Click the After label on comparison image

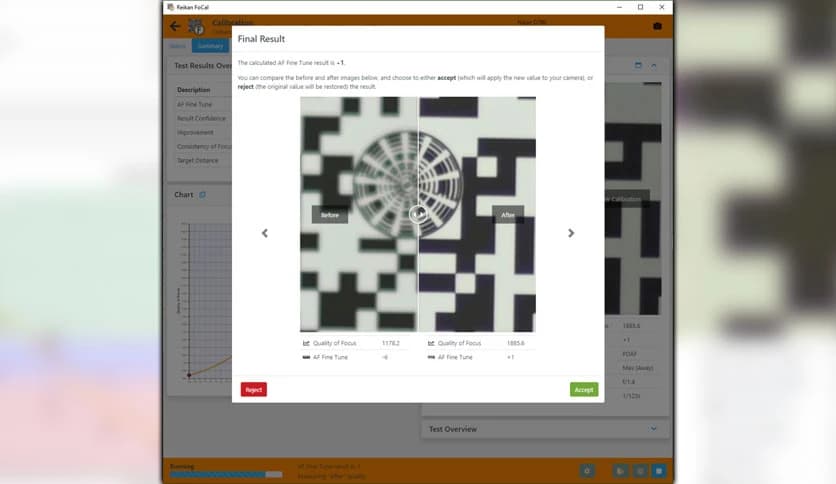[x=508, y=215]
